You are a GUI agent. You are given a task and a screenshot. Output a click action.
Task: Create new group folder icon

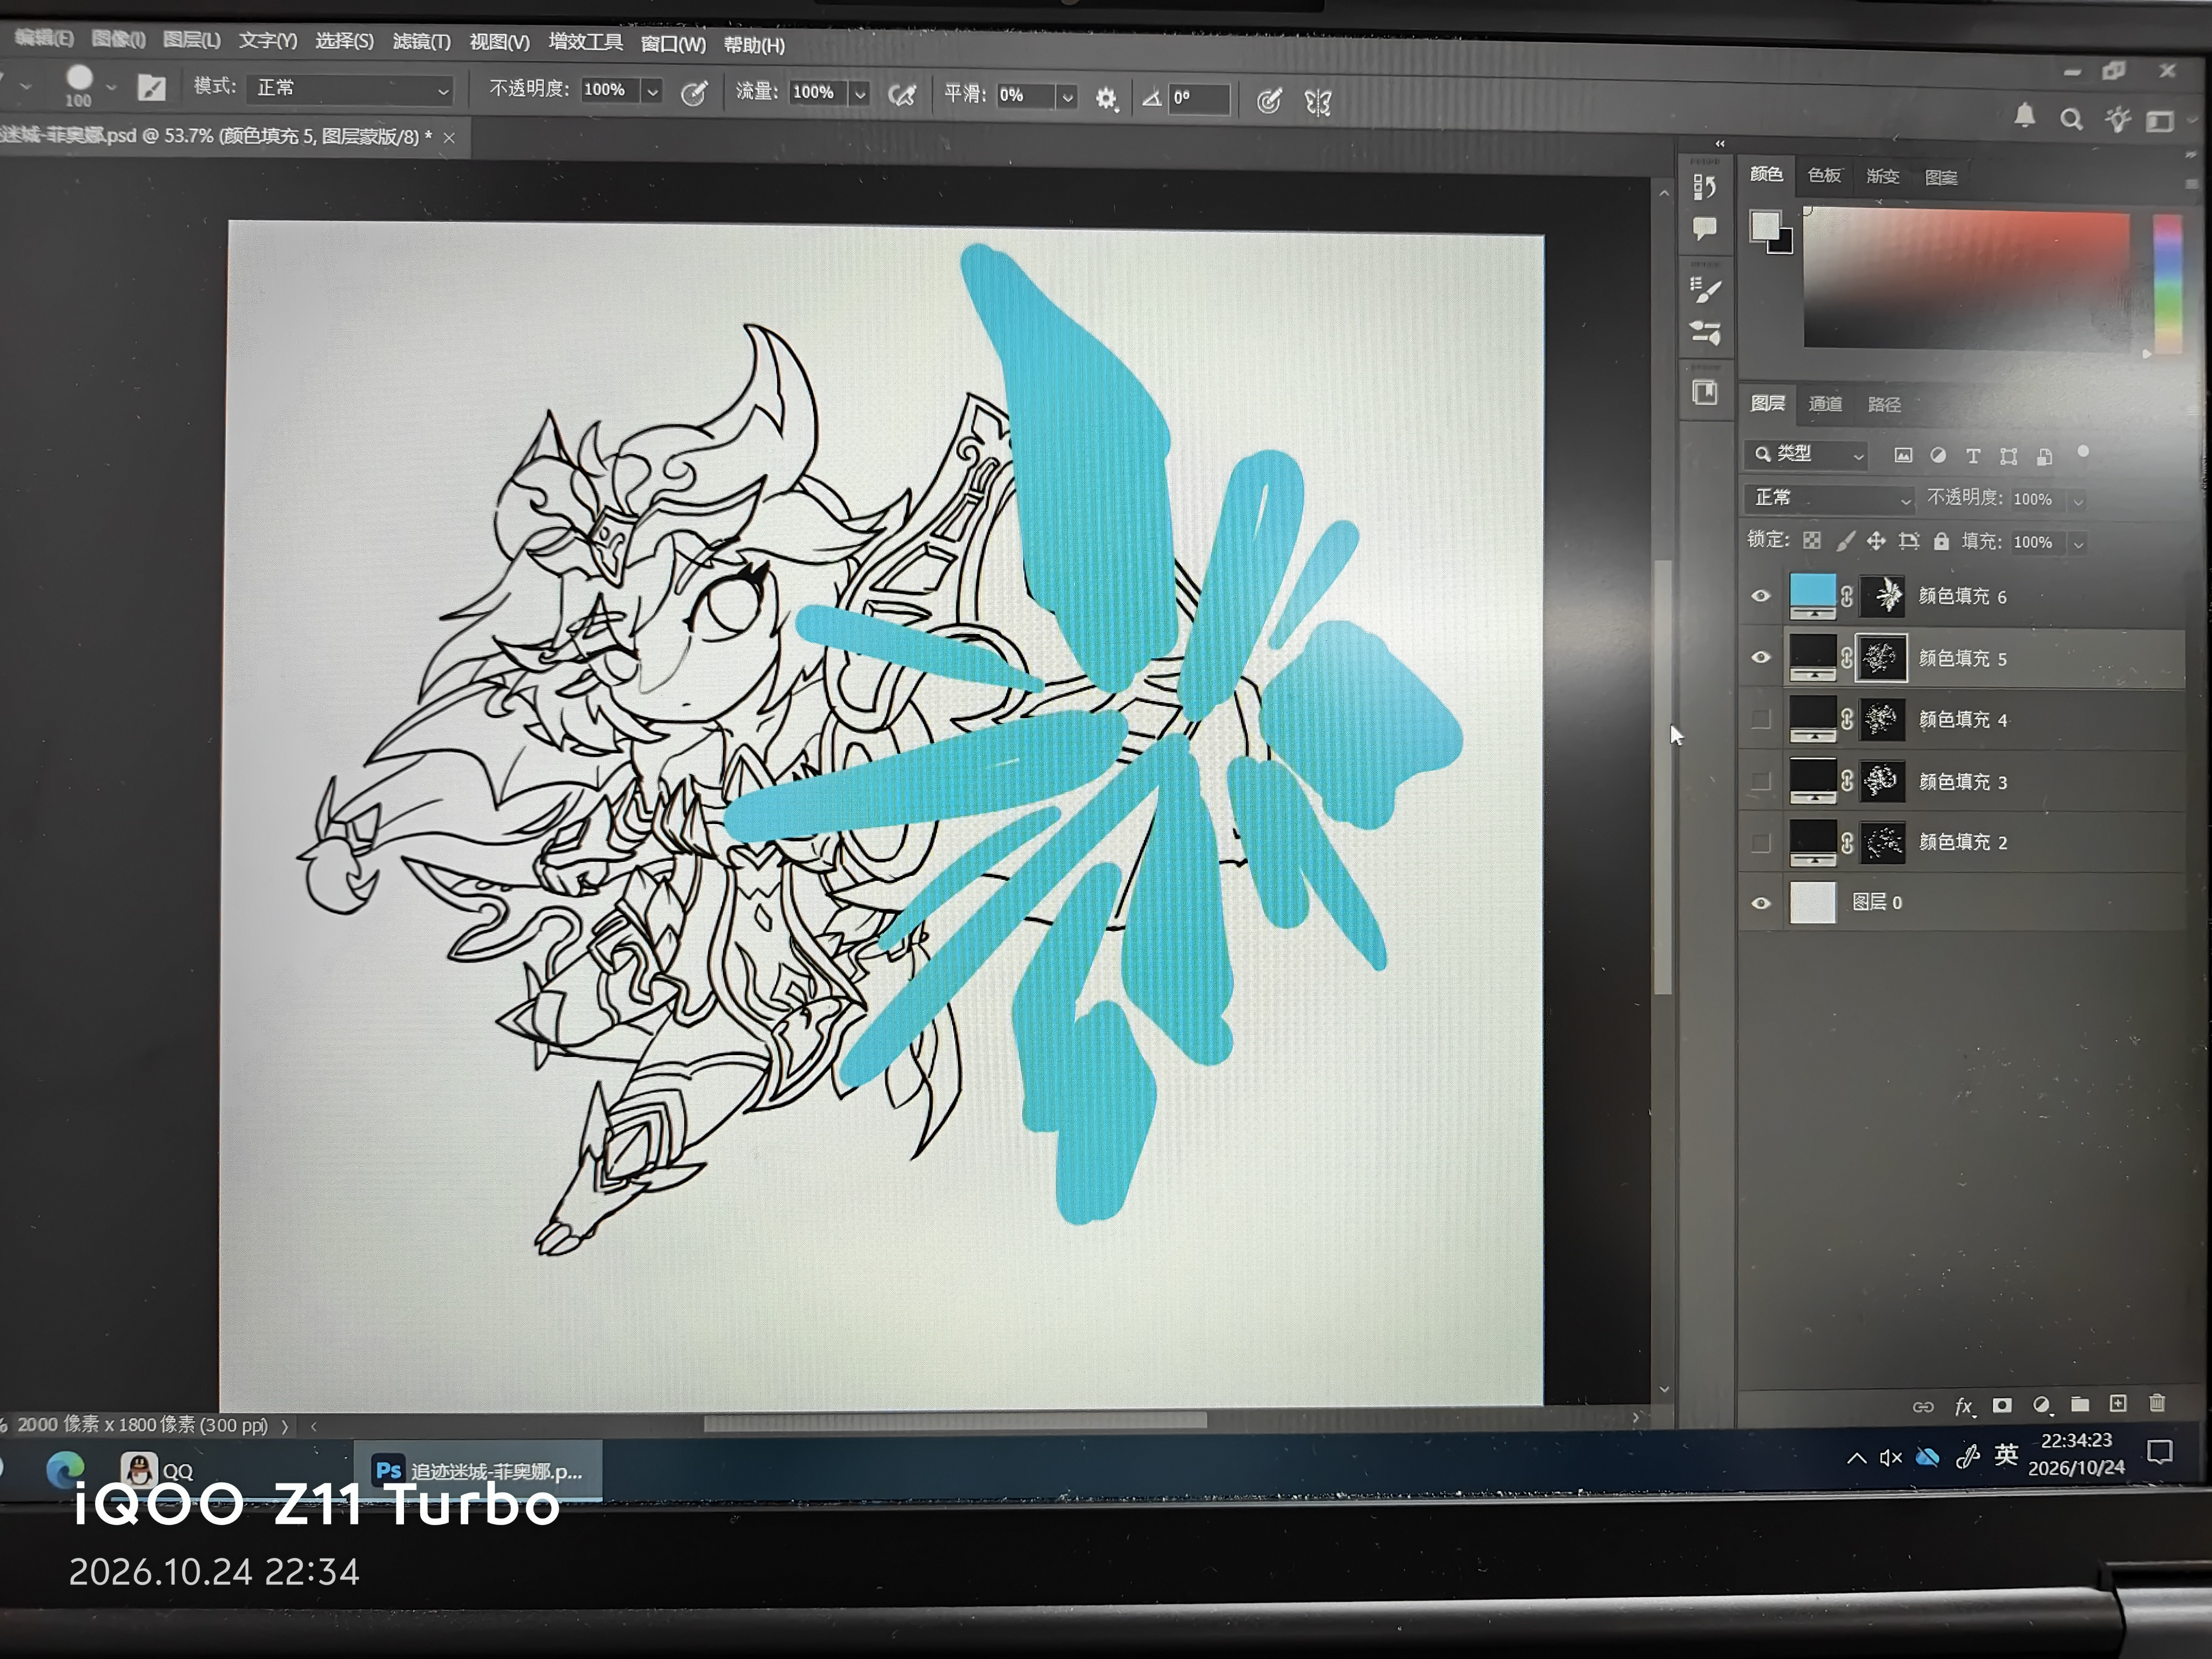(2080, 1404)
